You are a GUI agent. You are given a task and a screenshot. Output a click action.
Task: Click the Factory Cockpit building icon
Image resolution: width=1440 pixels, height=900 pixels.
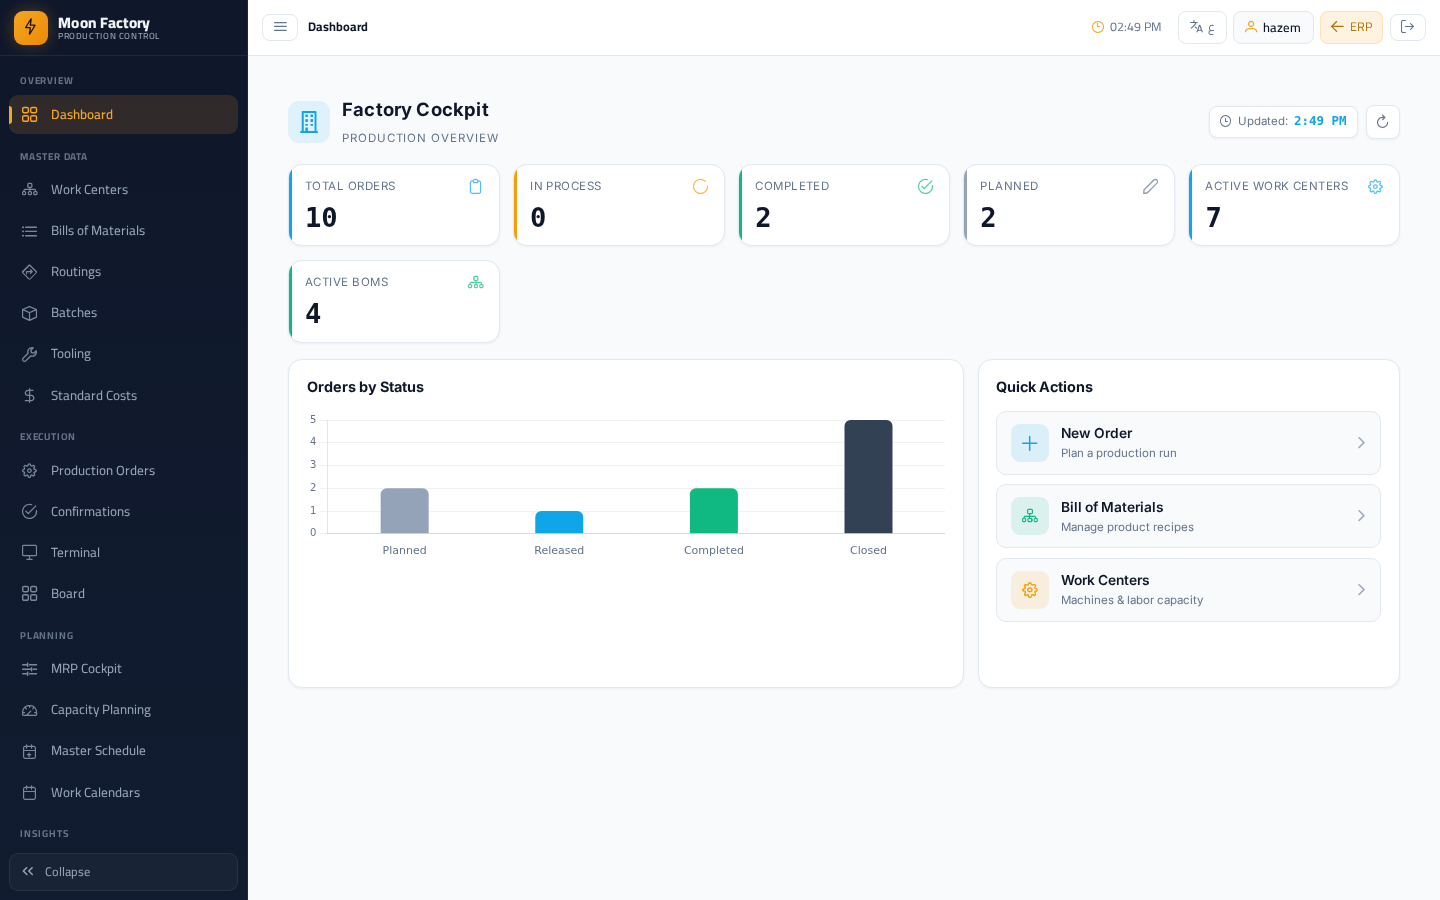(x=309, y=122)
